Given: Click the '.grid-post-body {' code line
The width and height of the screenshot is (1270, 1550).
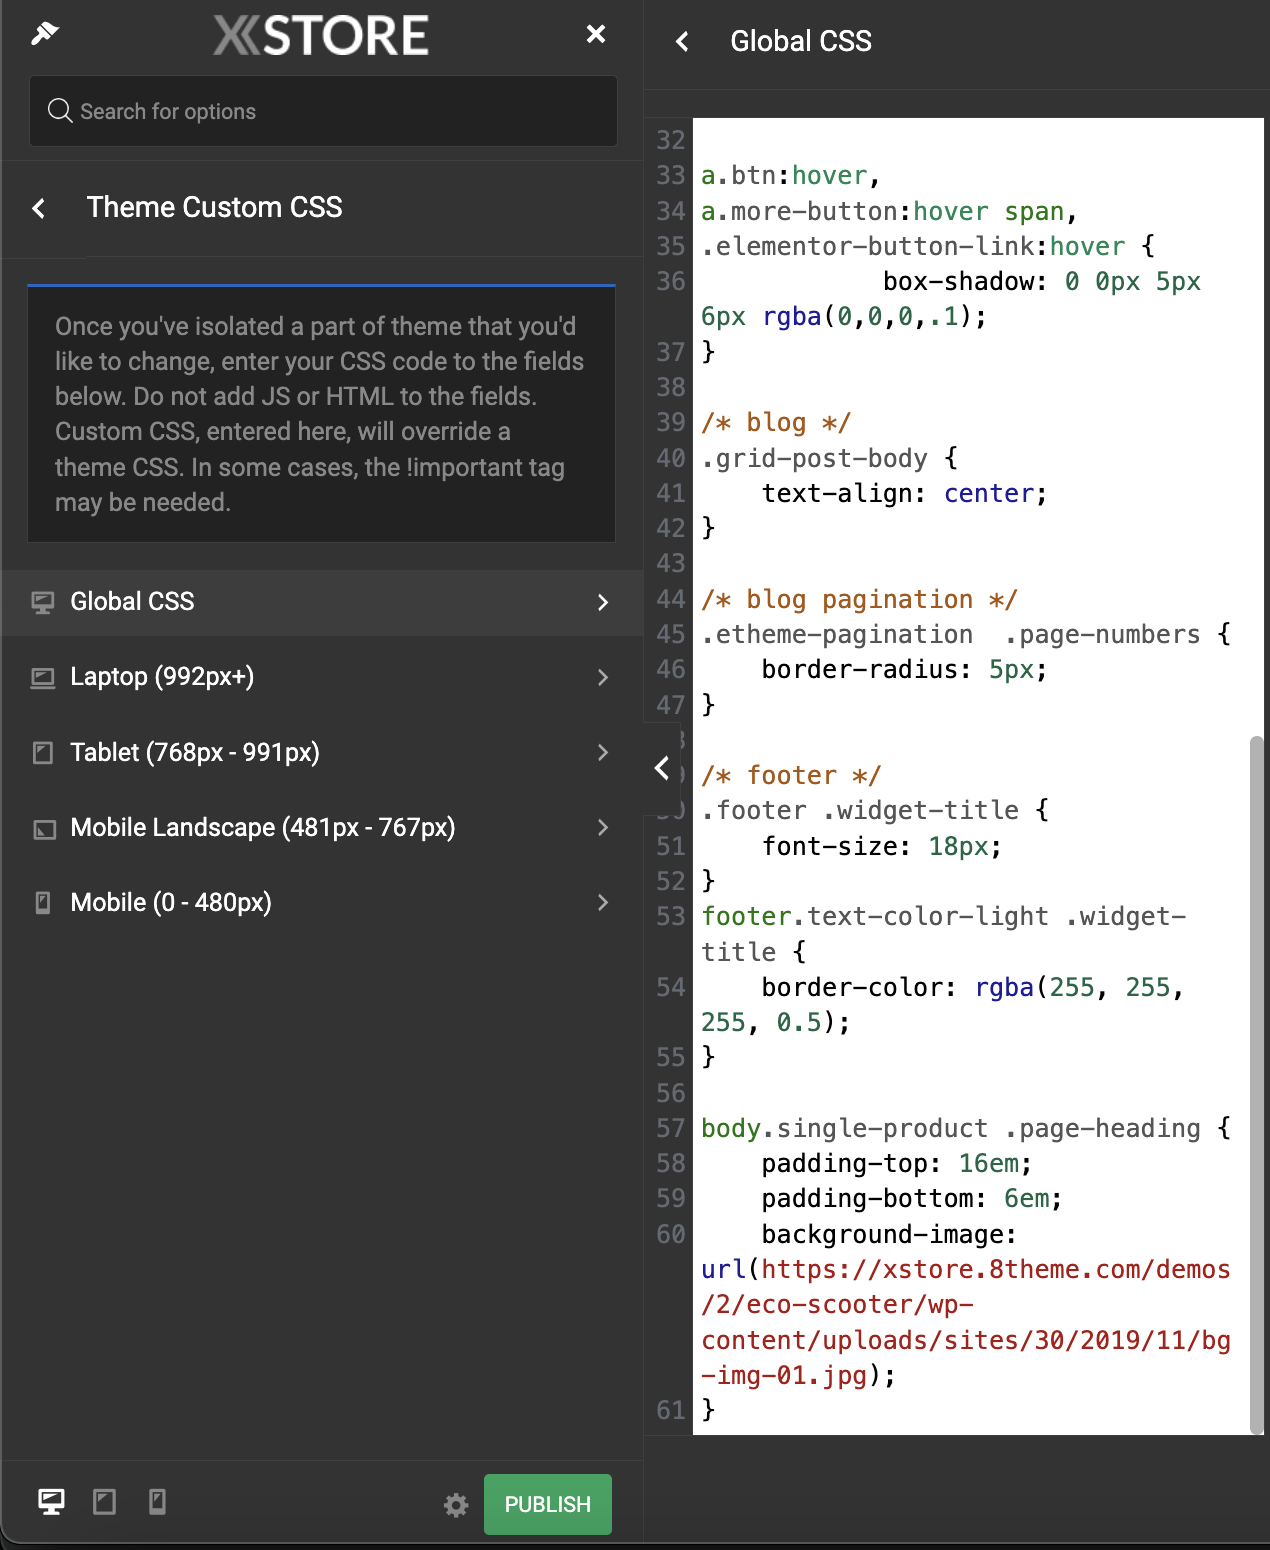Looking at the screenshot, I should 829,458.
